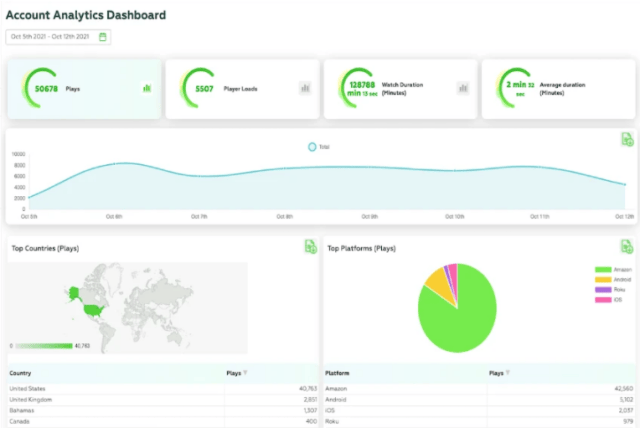
Task: Export the Top Countries report
Action: pyautogui.click(x=310, y=247)
